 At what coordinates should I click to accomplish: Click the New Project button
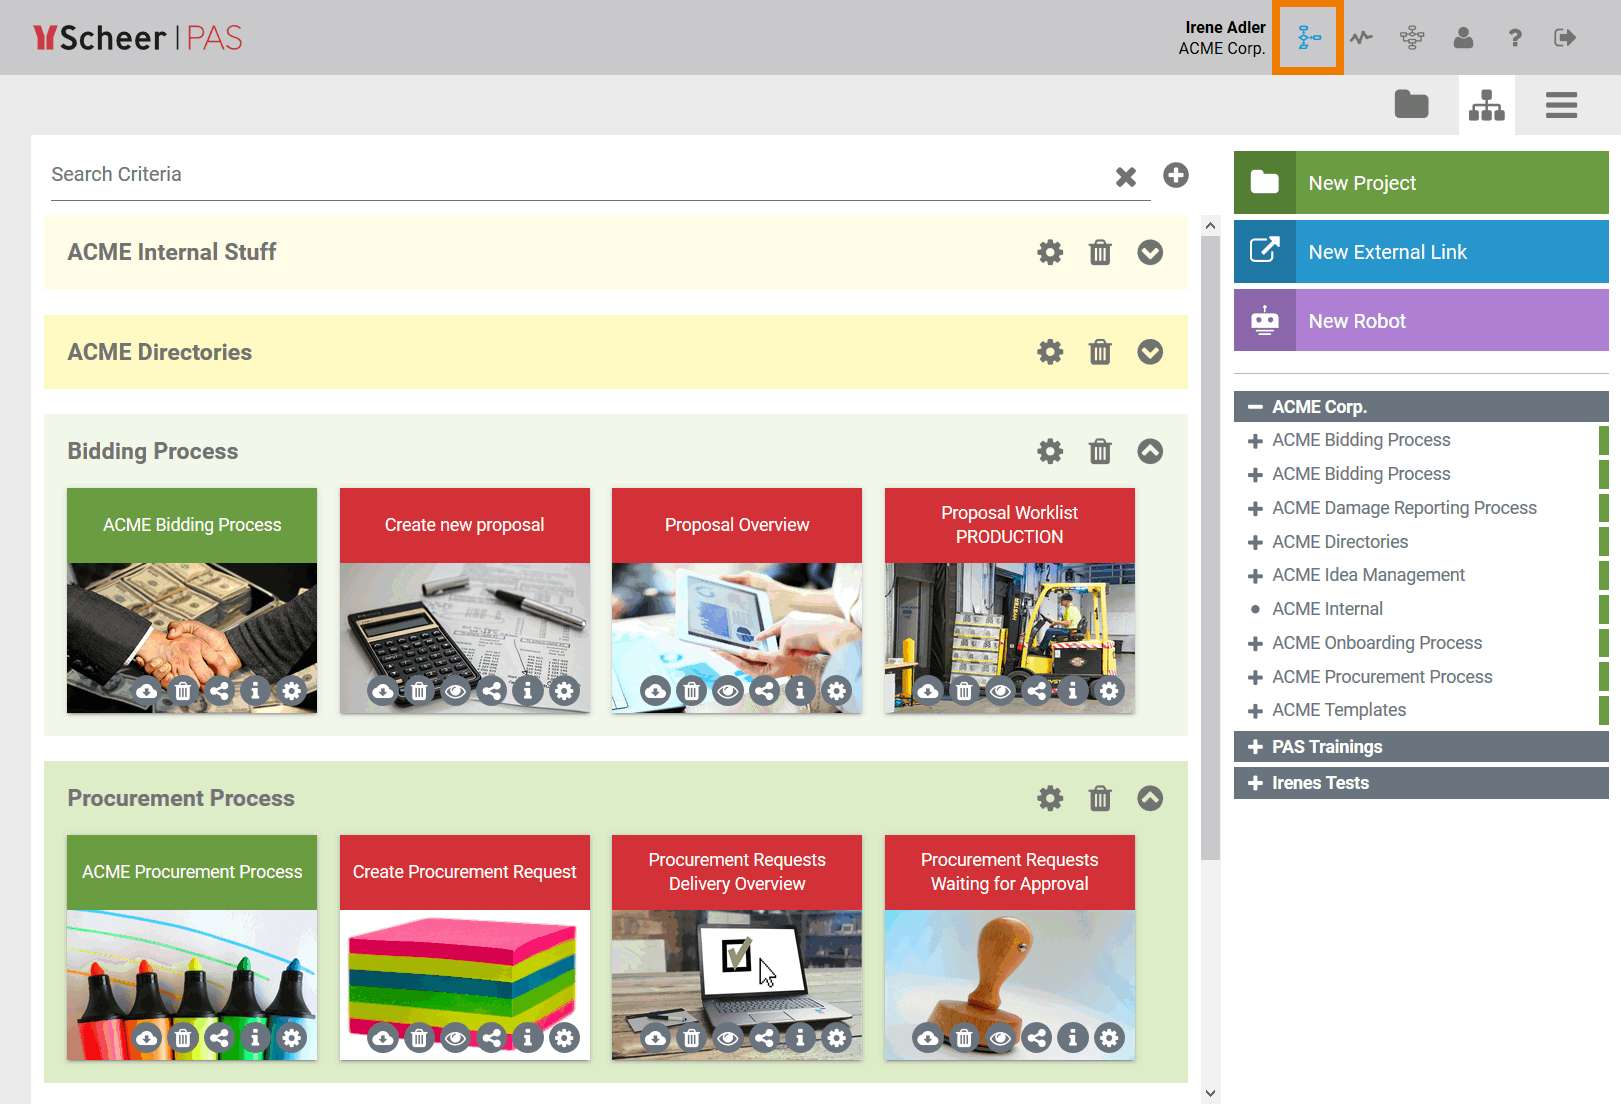1421,183
